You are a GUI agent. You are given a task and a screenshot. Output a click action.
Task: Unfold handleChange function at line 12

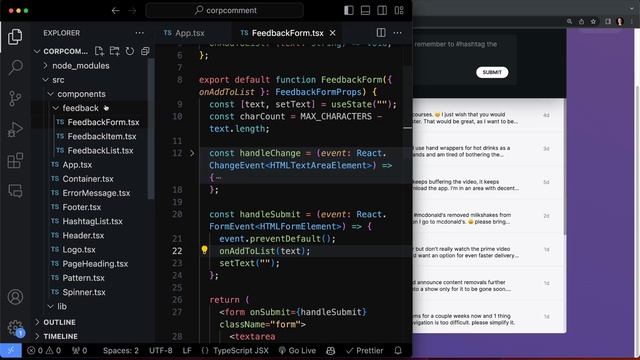192,153
